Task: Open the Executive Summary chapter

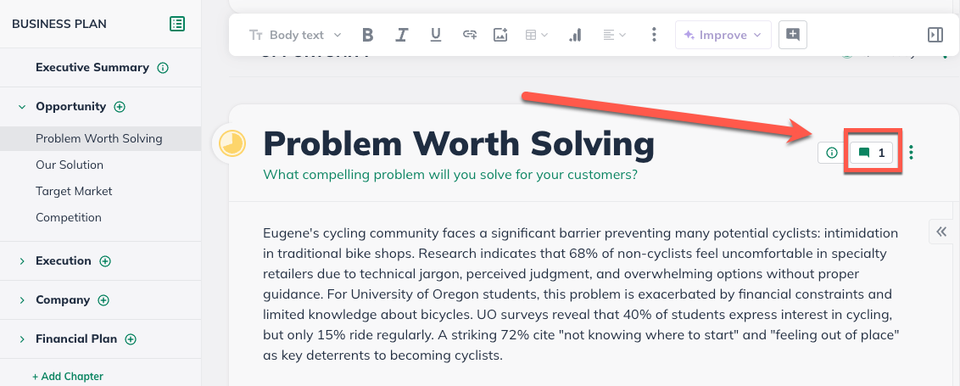Action: (x=92, y=67)
